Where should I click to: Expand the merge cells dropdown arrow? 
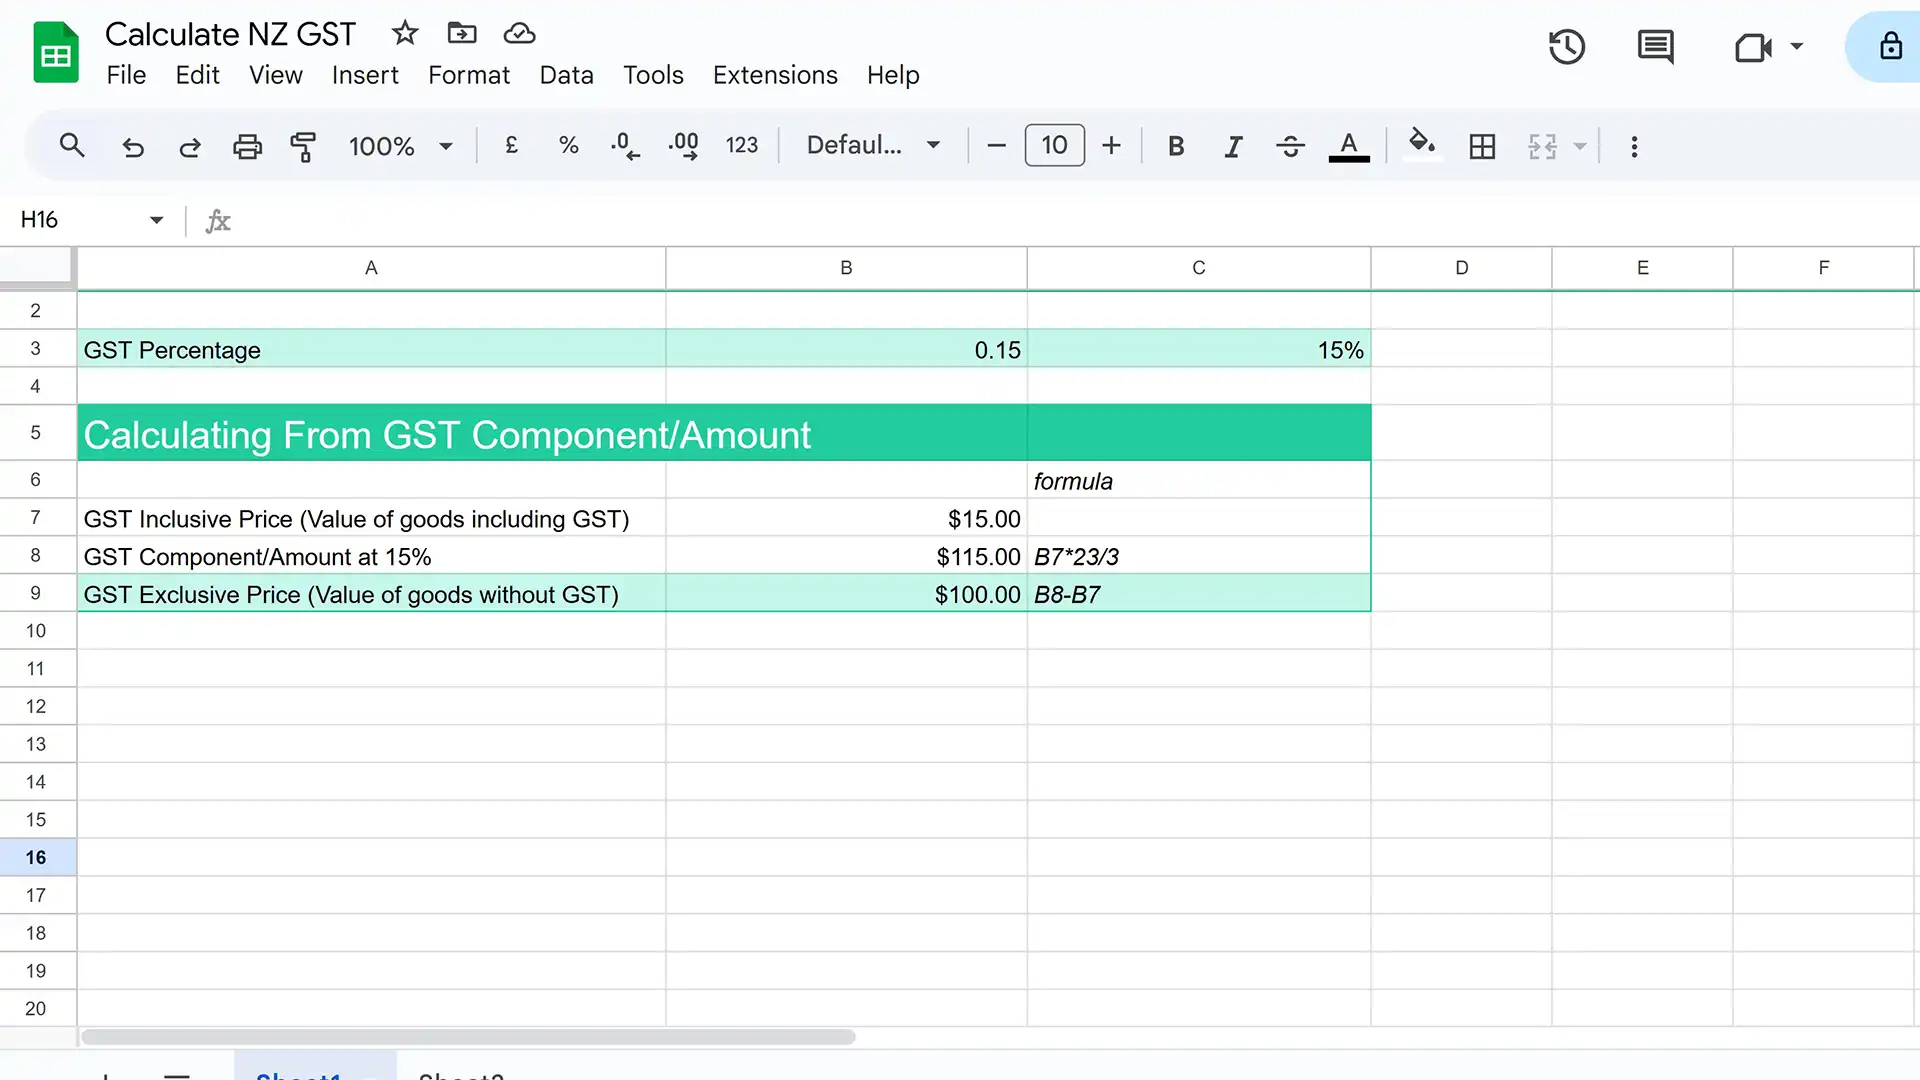coord(1580,147)
